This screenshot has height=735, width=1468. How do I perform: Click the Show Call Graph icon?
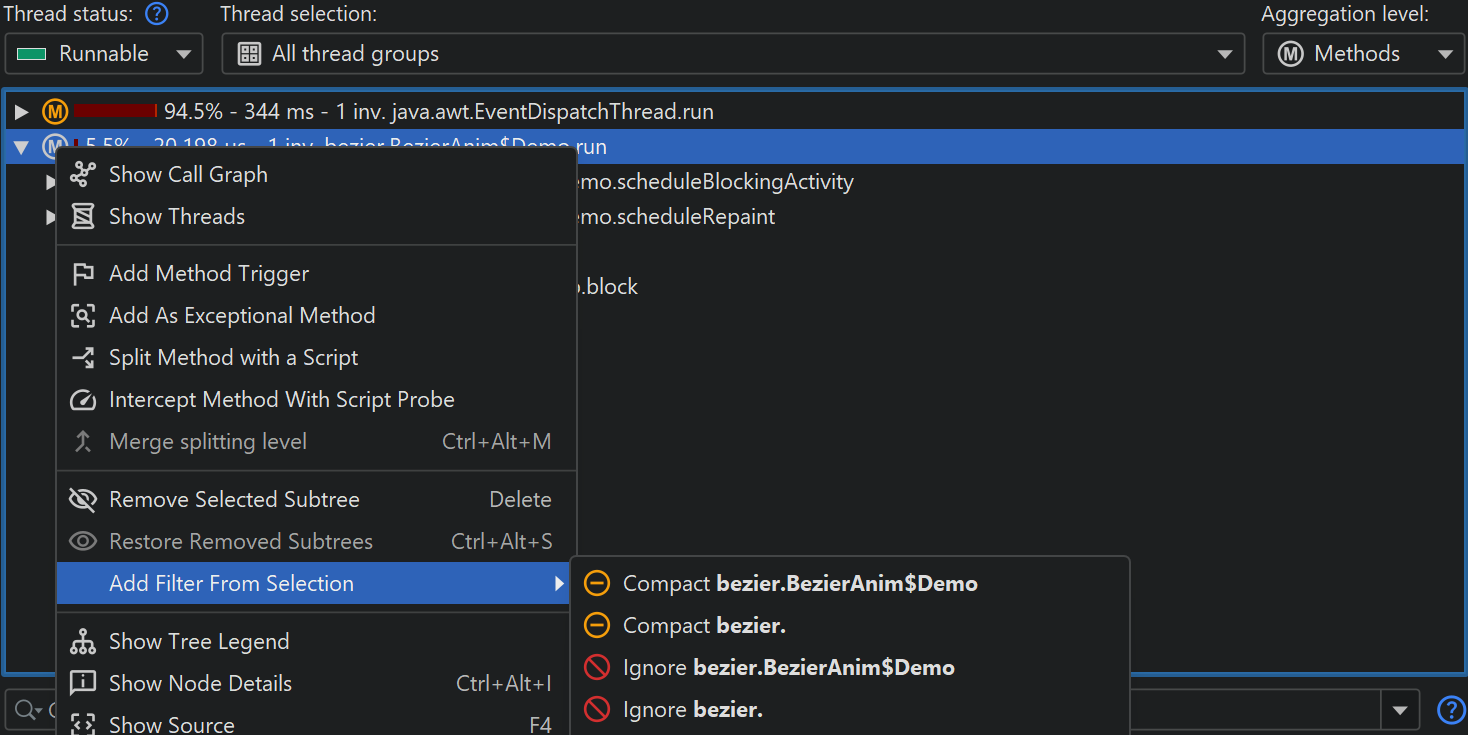[x=83, y=175]
